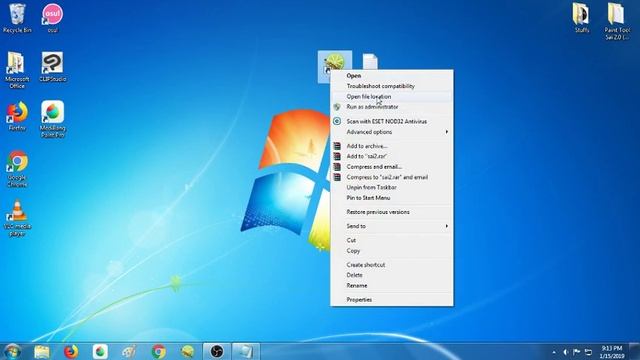
Task: Show hidden system tray icons
Action: tap(554, 352)
